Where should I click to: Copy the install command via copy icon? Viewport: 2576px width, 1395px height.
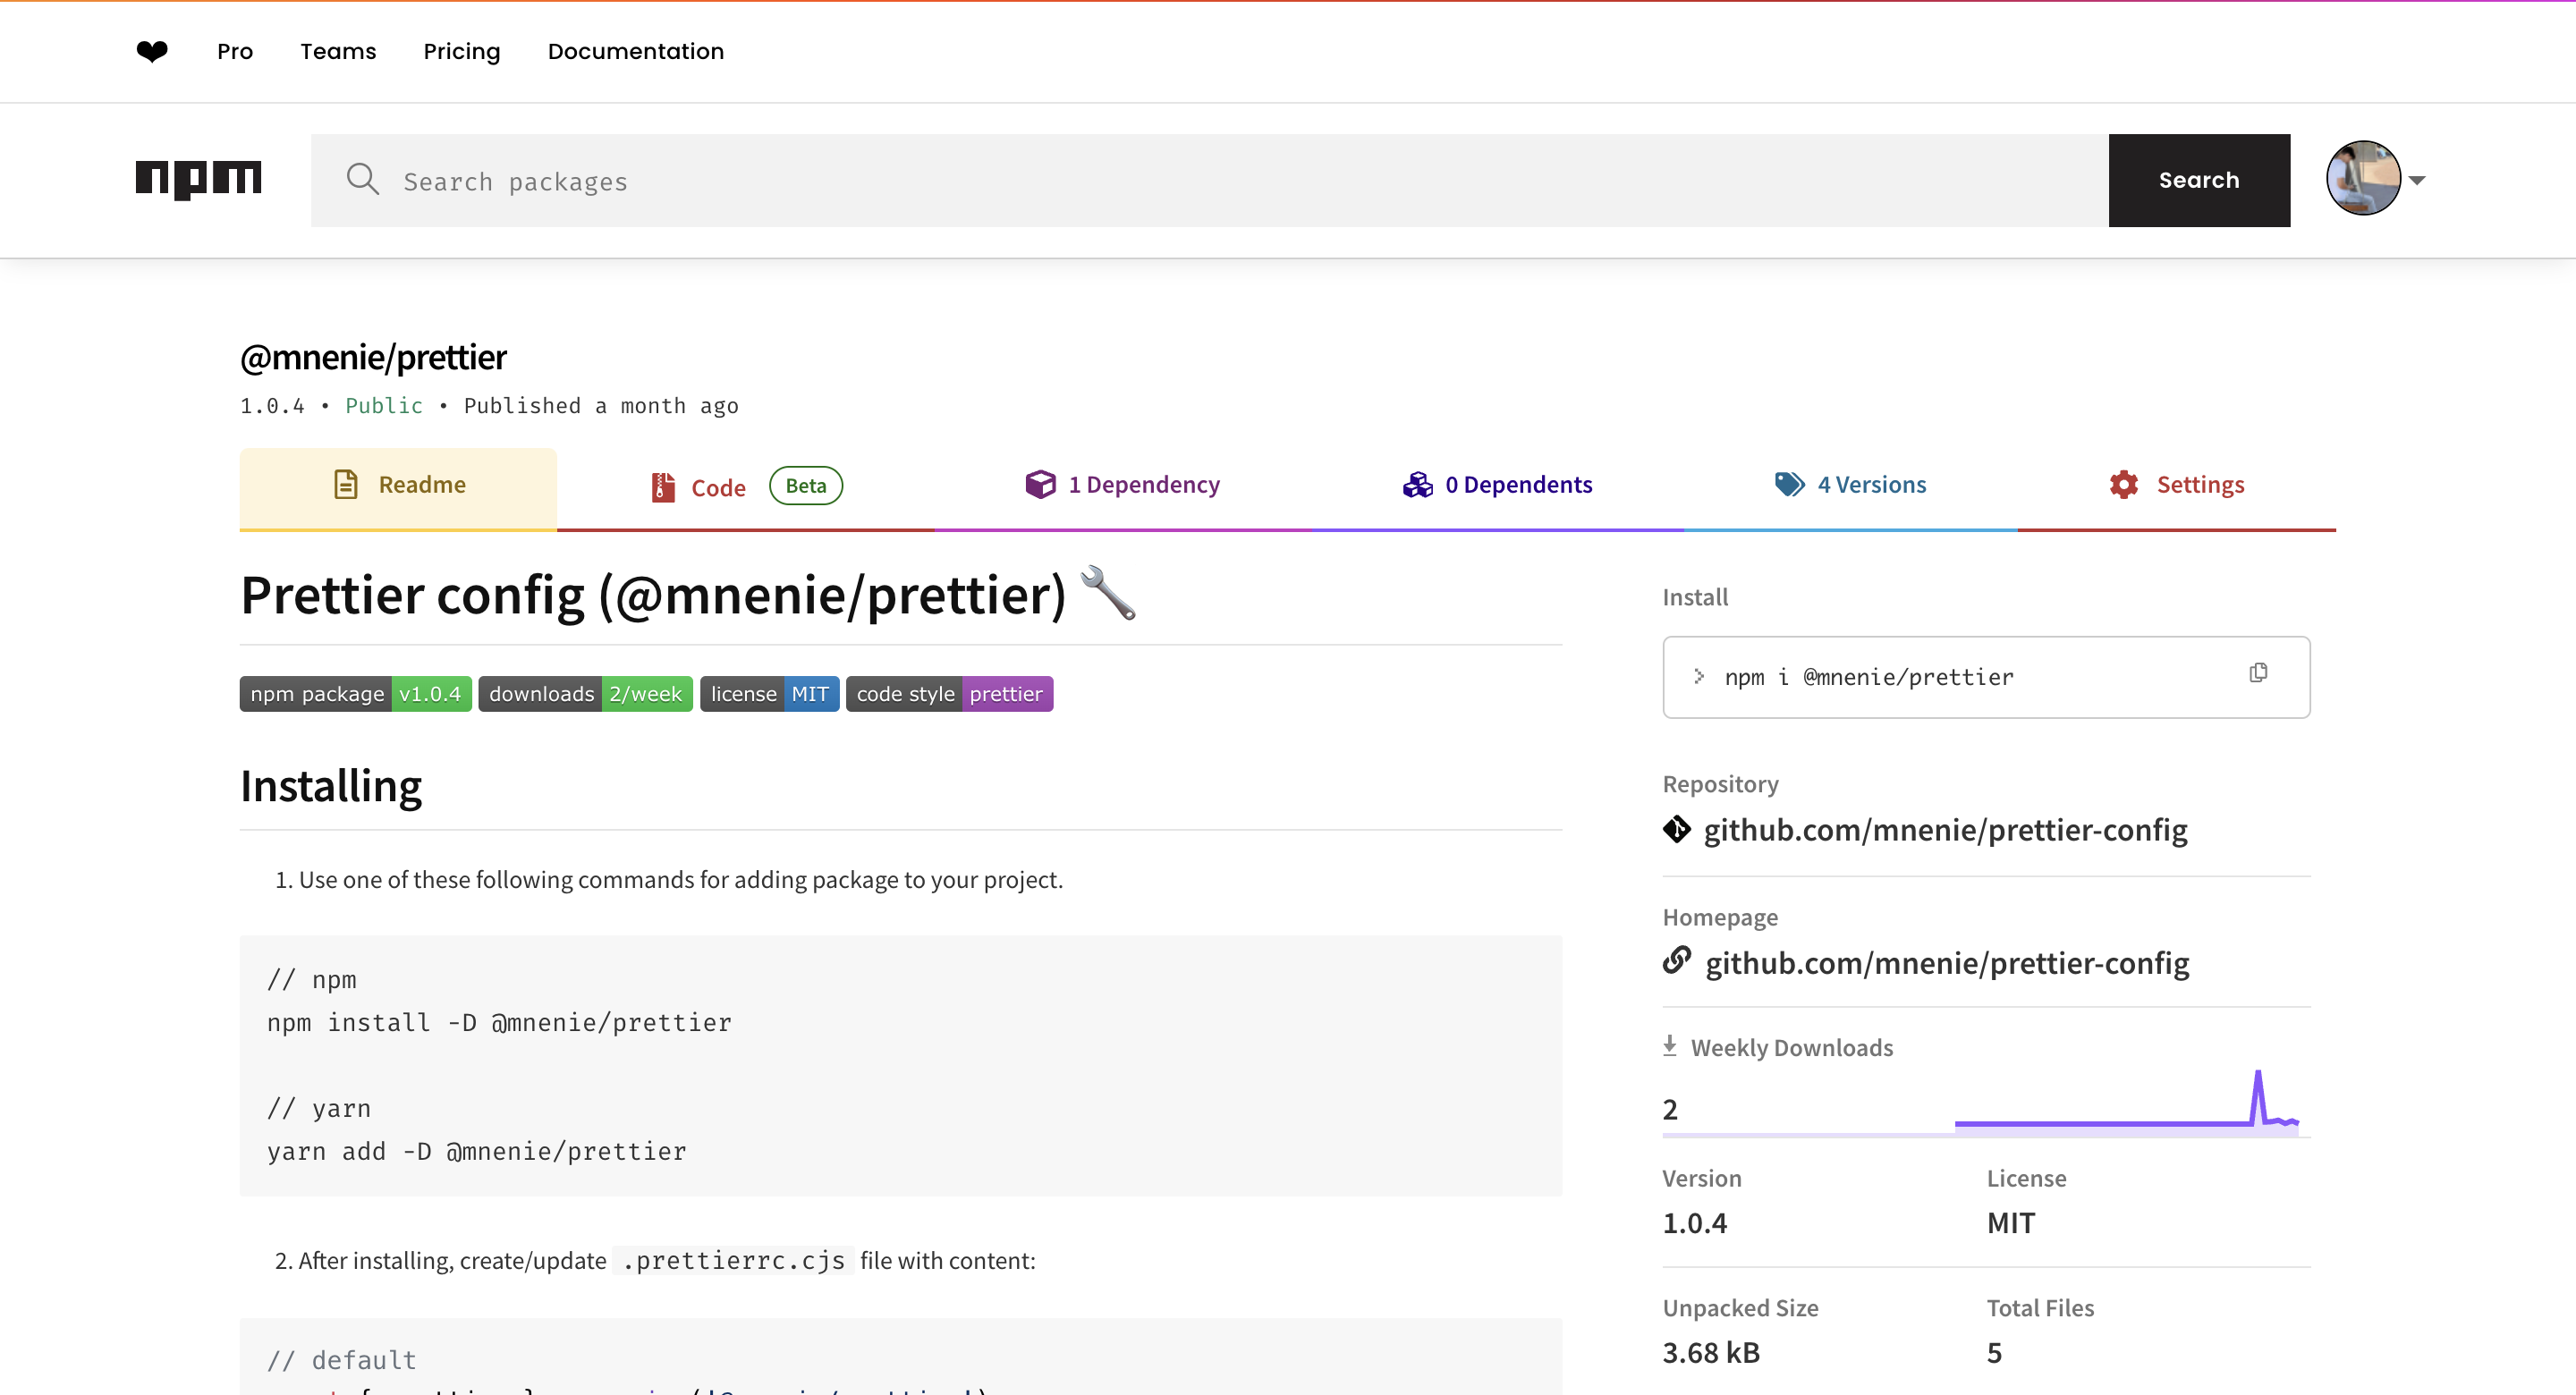(x=2257, y=674)
